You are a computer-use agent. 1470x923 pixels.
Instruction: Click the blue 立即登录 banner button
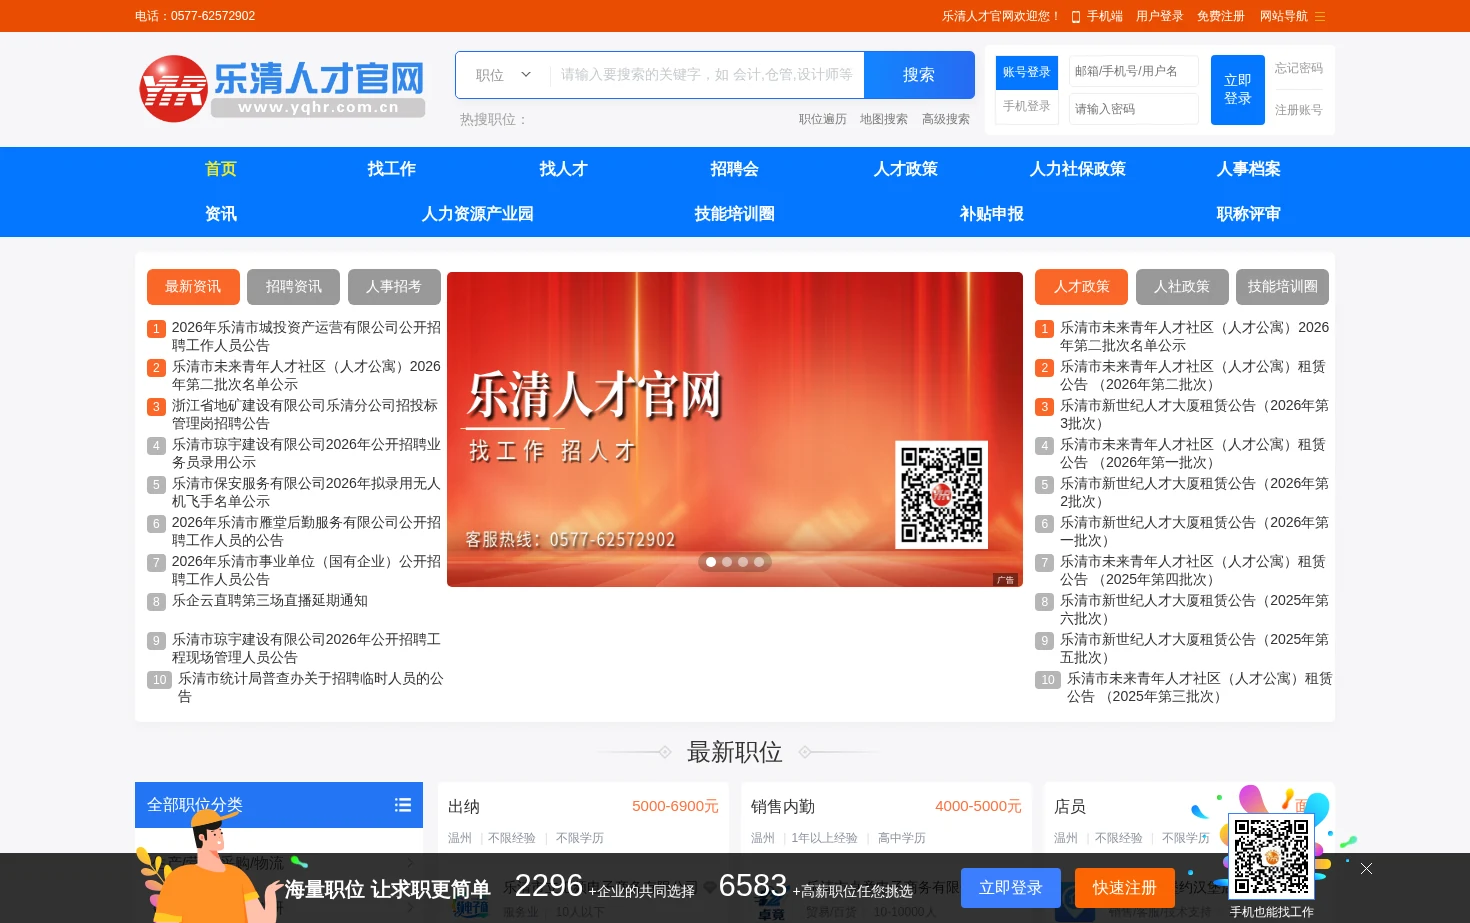(1011, 888)
